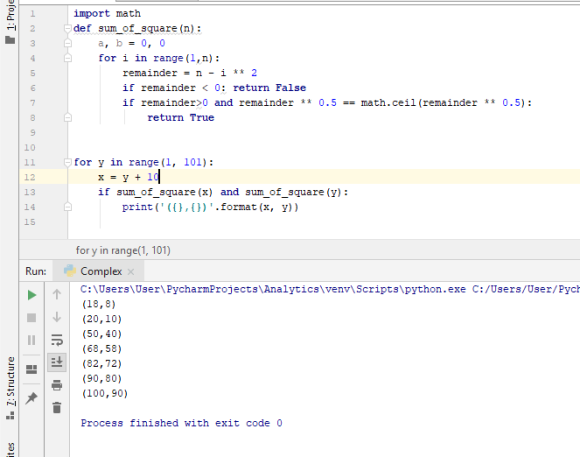580x457 pixels.
Task: Rerun the Complex script with green play icon
Action: tap(32, 295)
